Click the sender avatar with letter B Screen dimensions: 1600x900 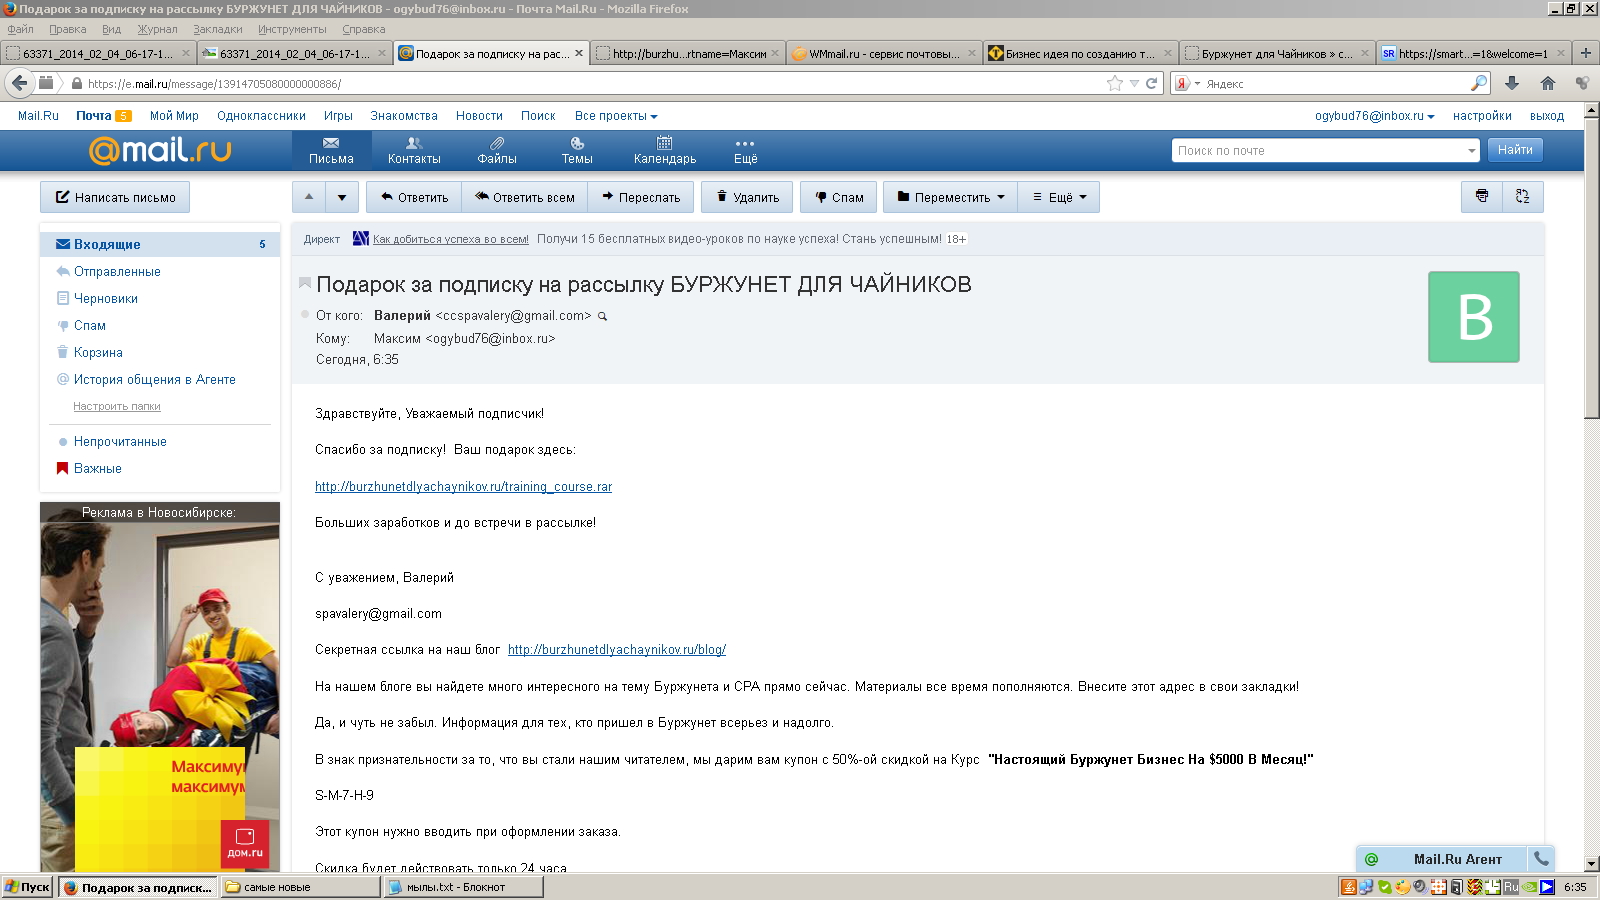click(1474, 317)
